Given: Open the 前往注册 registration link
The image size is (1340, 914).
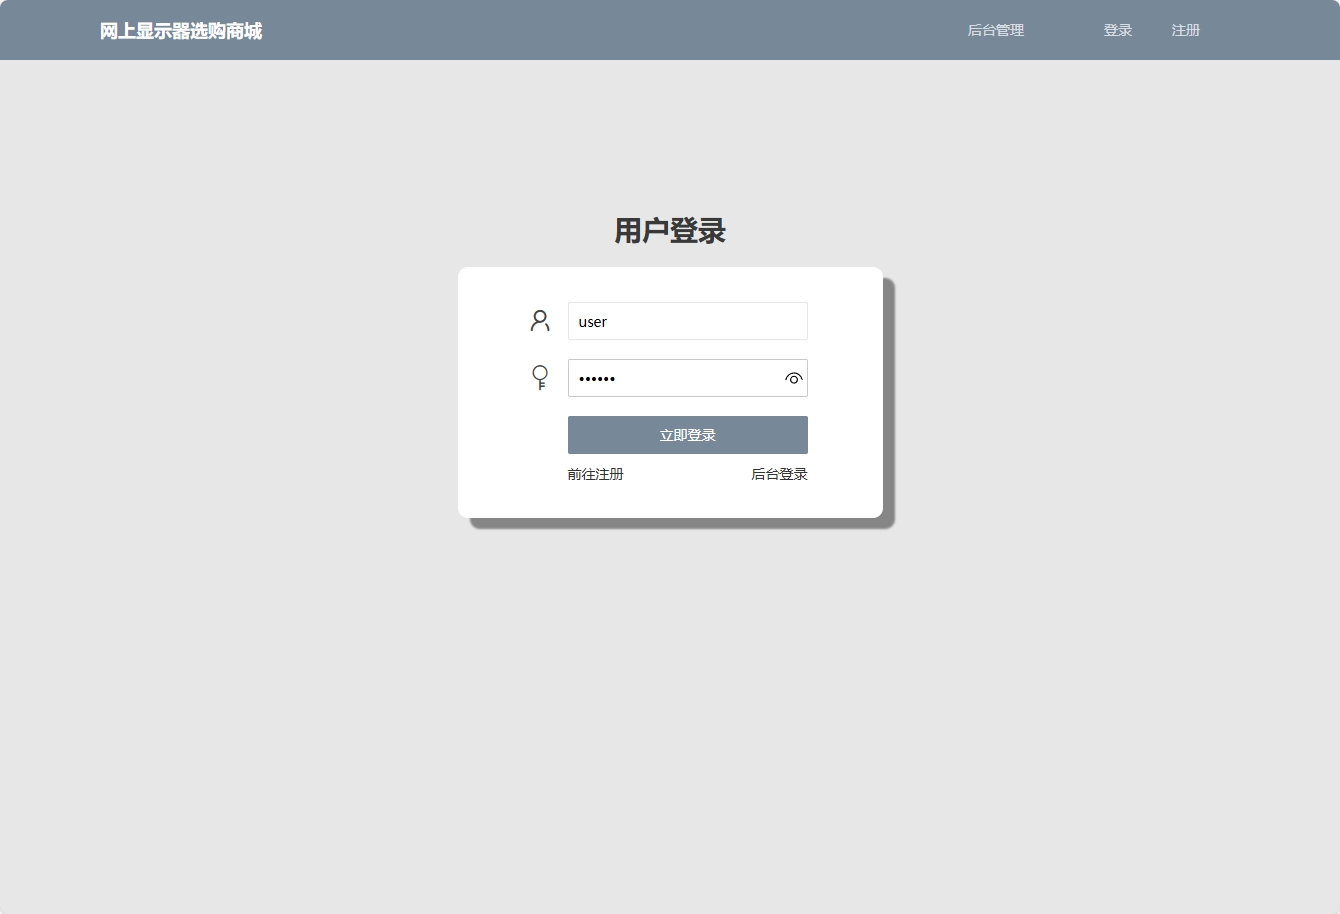Looking at the screenshot, I should coord(595,473).
